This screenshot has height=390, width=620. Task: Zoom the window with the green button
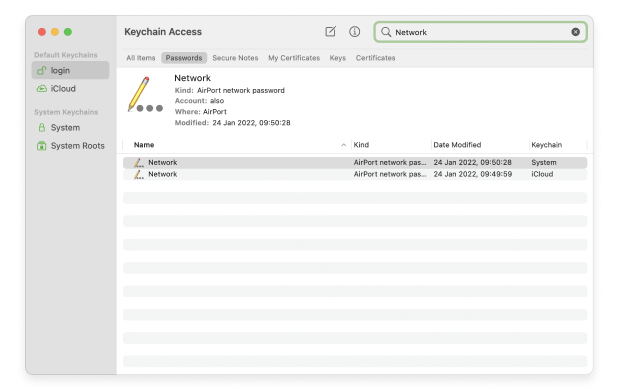coord(68,32)
